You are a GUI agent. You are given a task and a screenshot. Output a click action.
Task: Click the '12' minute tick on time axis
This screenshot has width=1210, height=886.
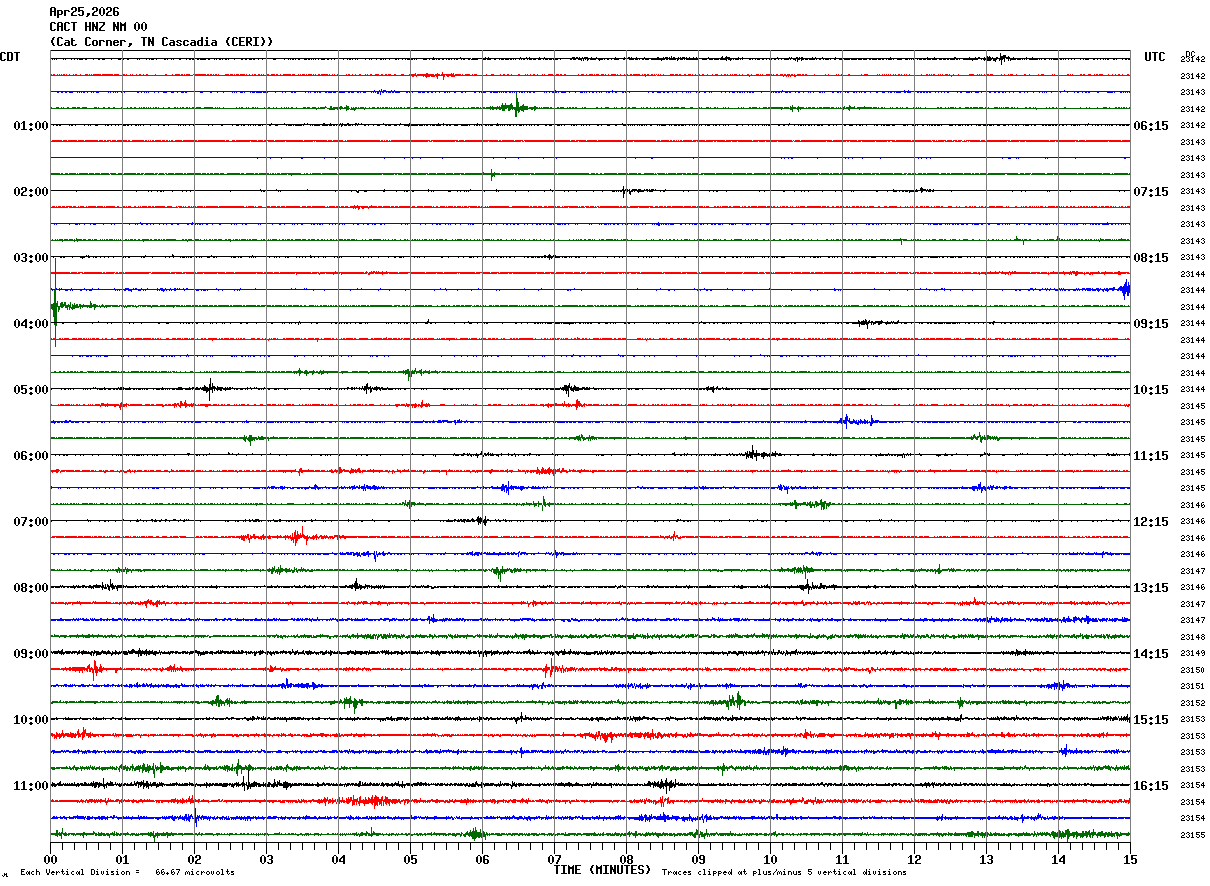pyautogui.click(x=914, y=859)
